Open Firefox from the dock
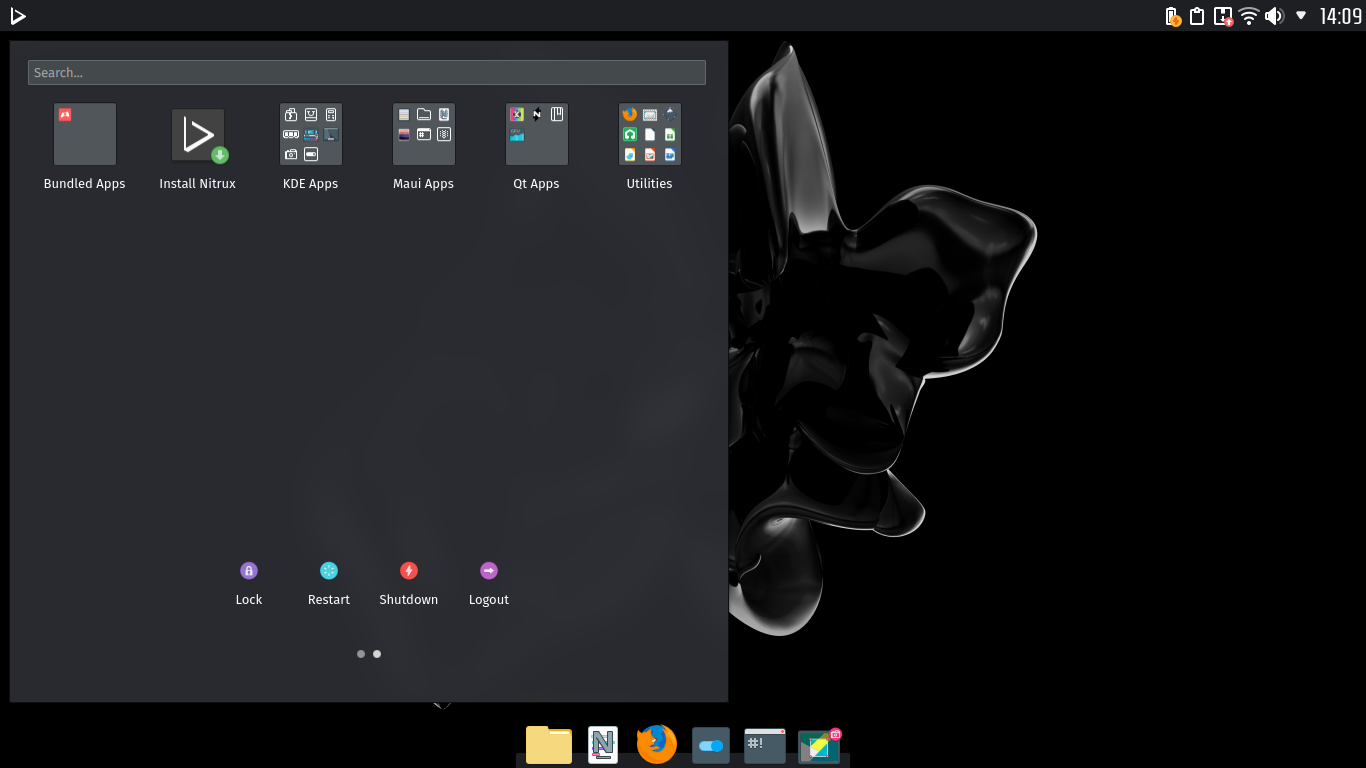 click(x=657, y=745)
